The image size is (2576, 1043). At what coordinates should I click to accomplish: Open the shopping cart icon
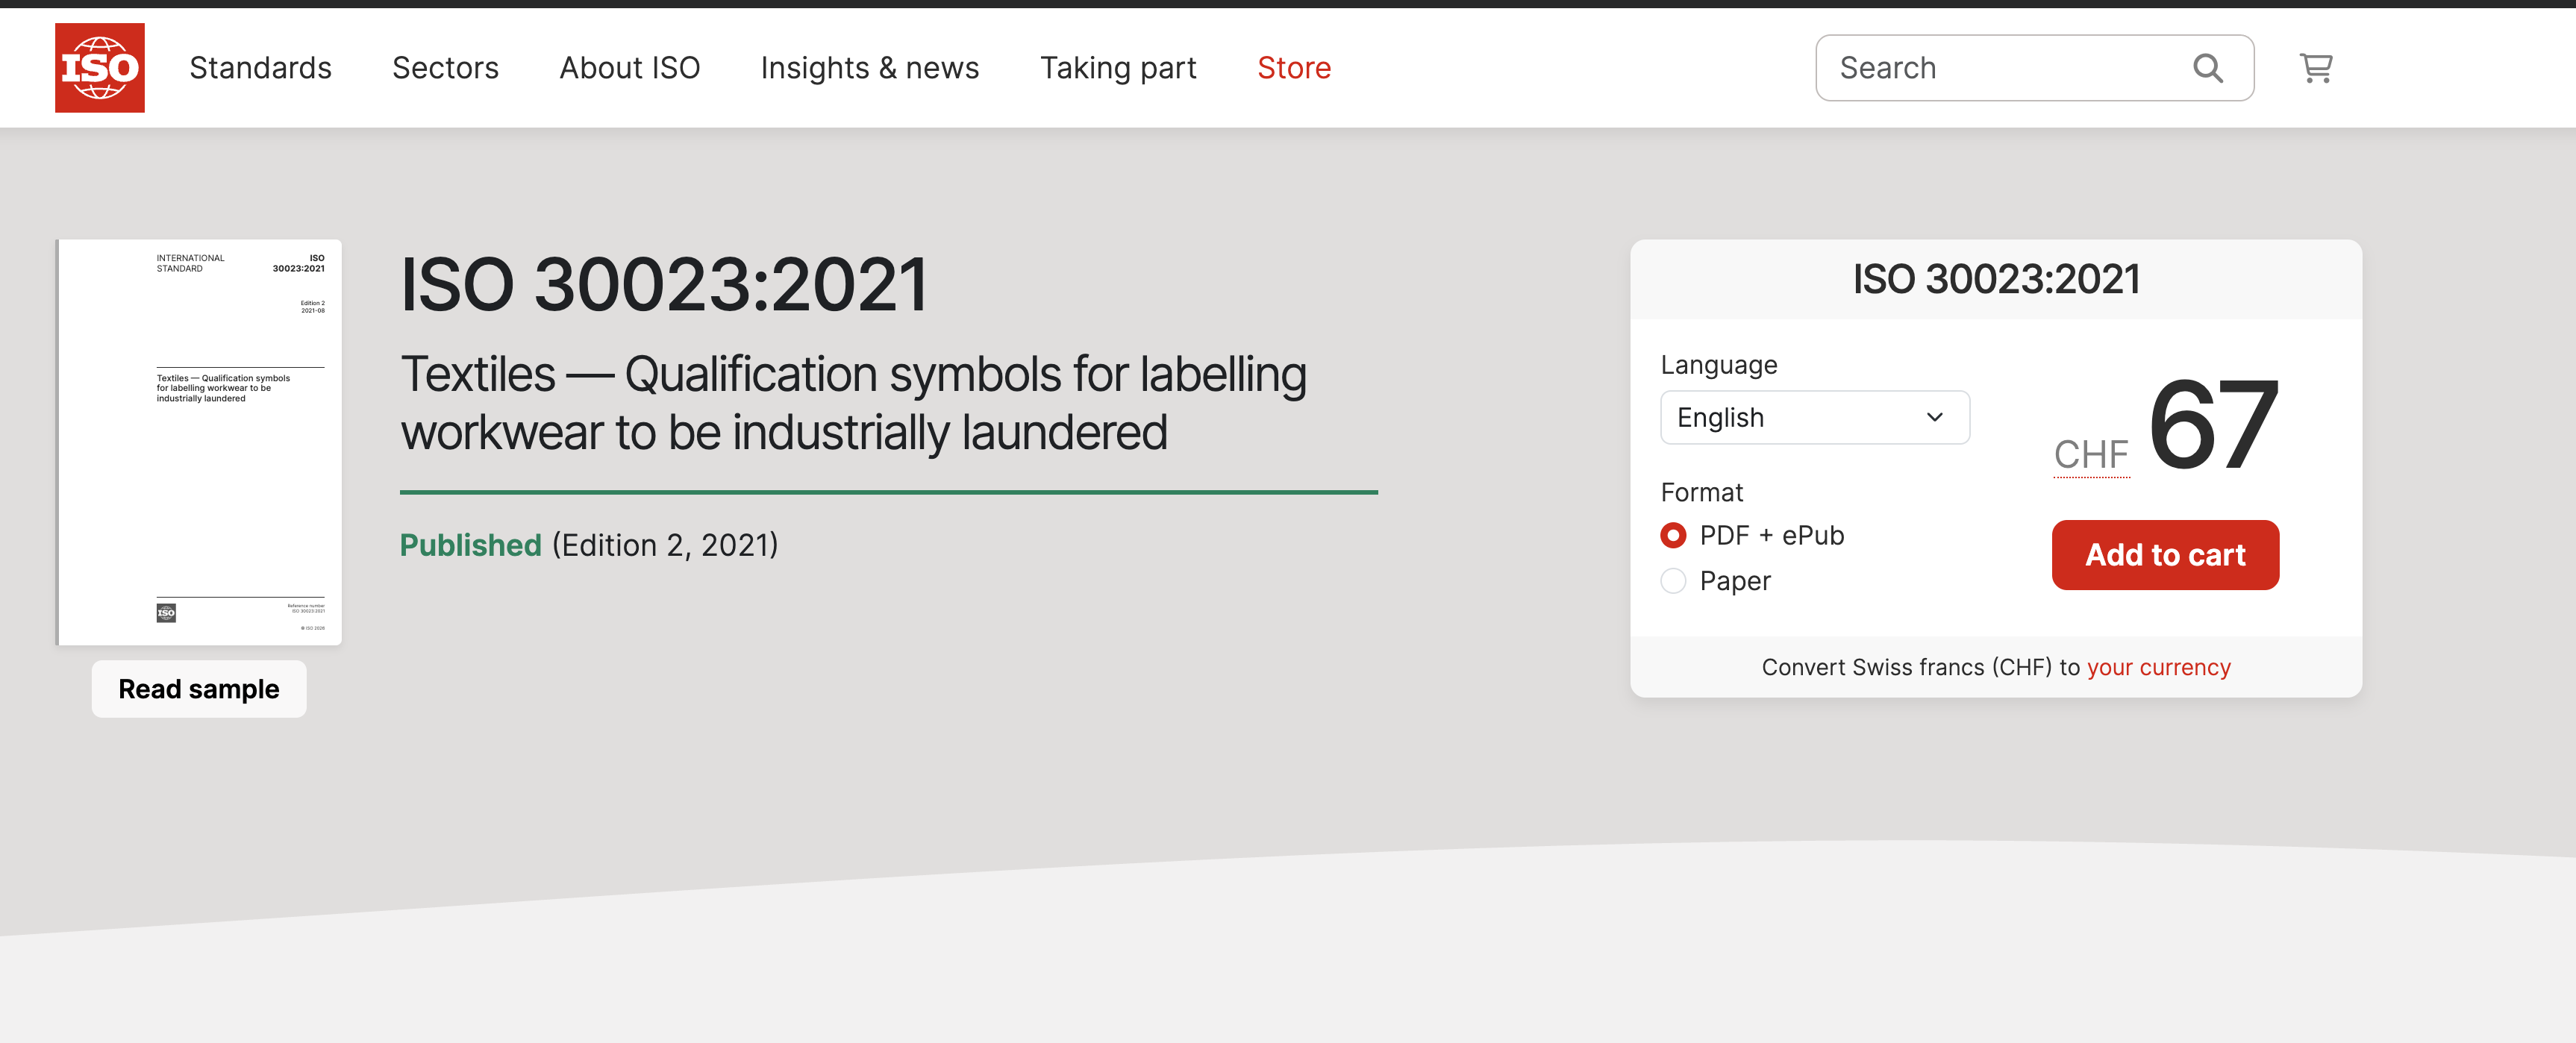[x=2316, y=67]
